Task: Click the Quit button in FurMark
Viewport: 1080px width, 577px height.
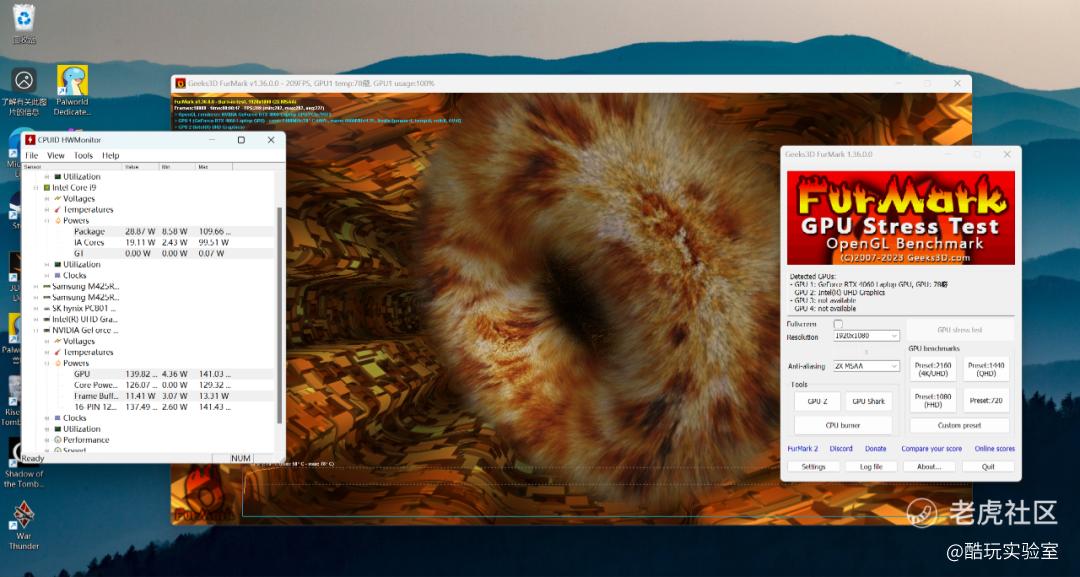Action: 988,467
